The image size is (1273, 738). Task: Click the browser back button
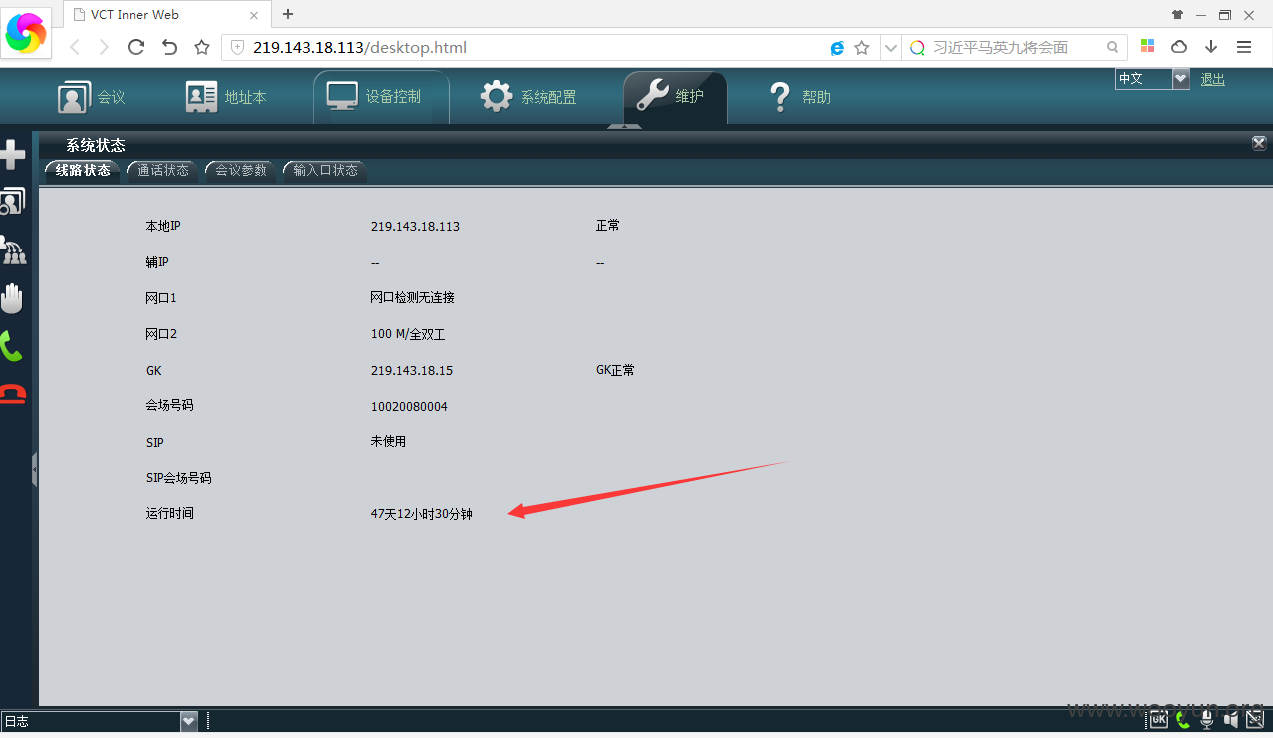[75, 47]
